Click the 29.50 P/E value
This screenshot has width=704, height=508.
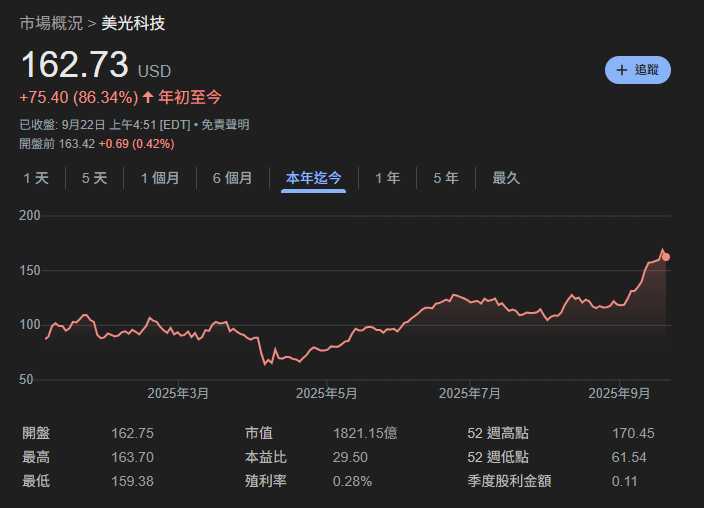click(x=350, y=457)
